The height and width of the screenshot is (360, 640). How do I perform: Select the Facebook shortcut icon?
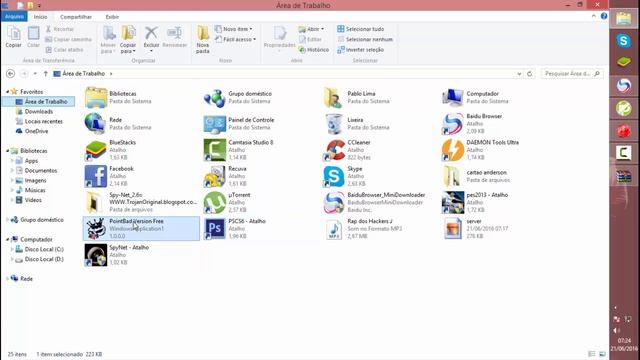(x=96, y=176)
